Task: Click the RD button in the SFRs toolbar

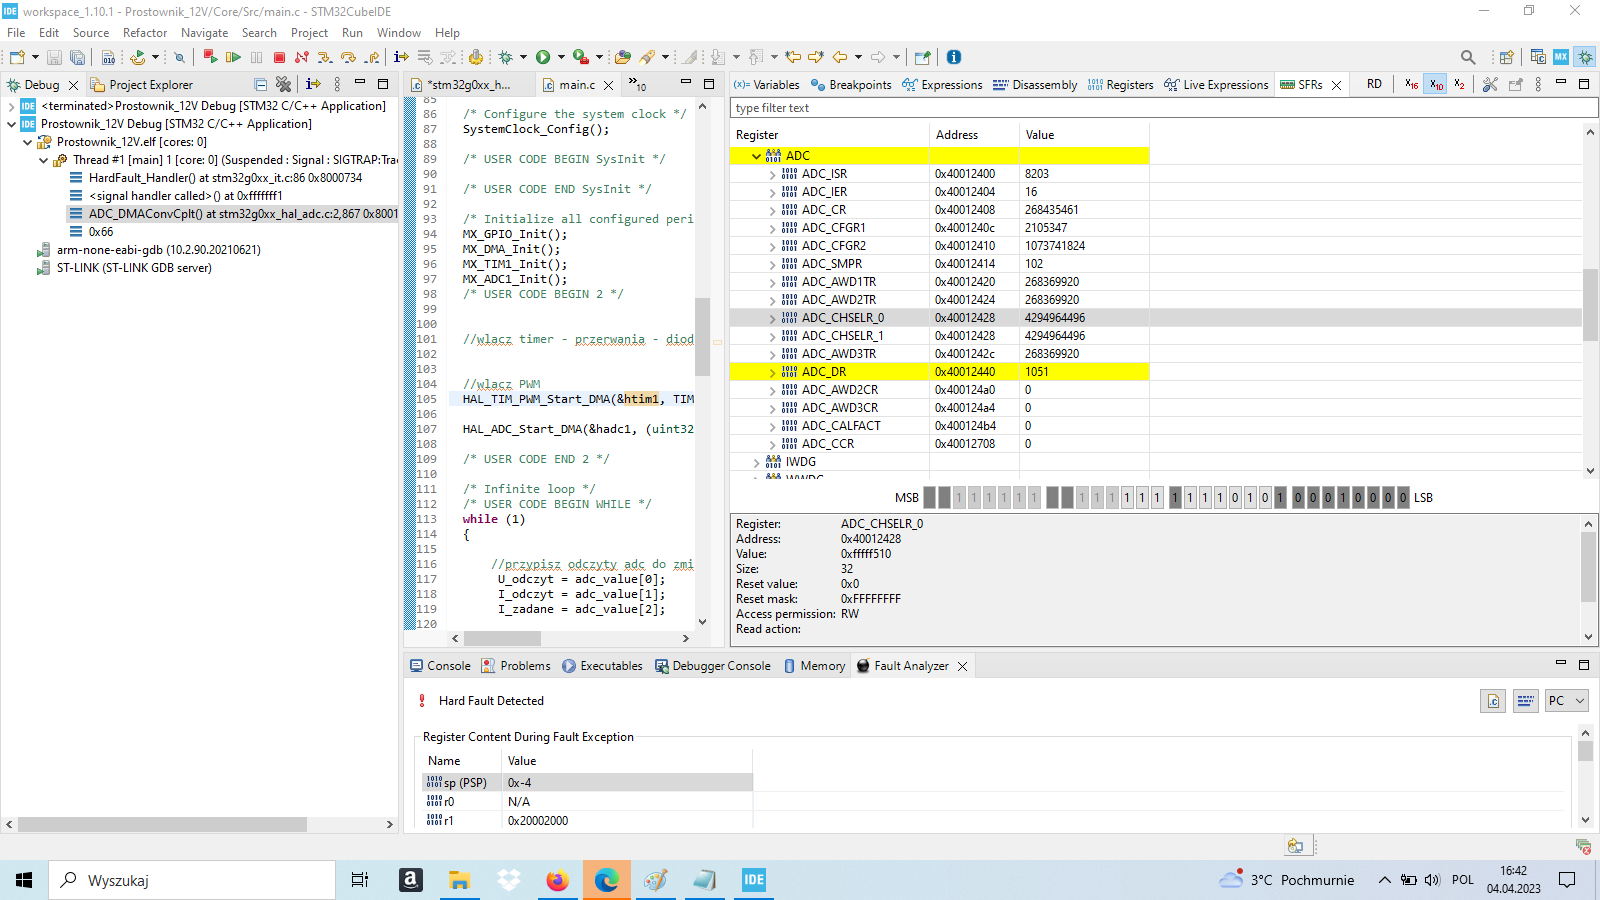Action: [x=1373, y=84]
